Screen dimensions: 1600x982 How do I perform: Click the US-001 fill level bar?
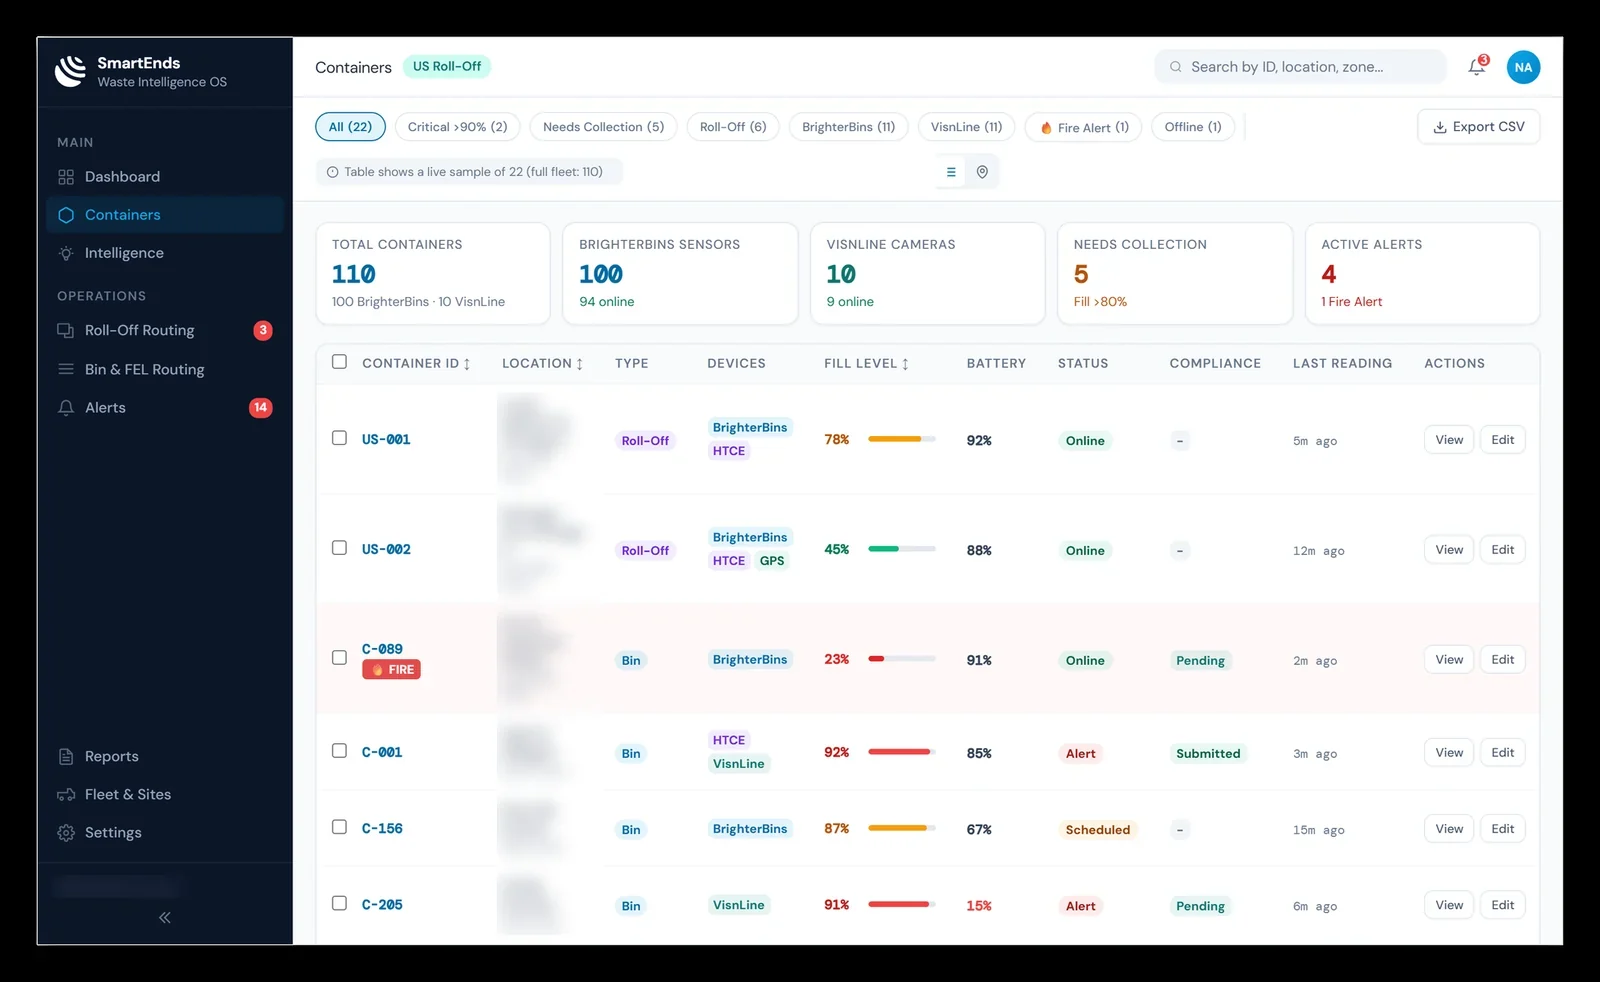pyautogui.click(x=902, y=439)
